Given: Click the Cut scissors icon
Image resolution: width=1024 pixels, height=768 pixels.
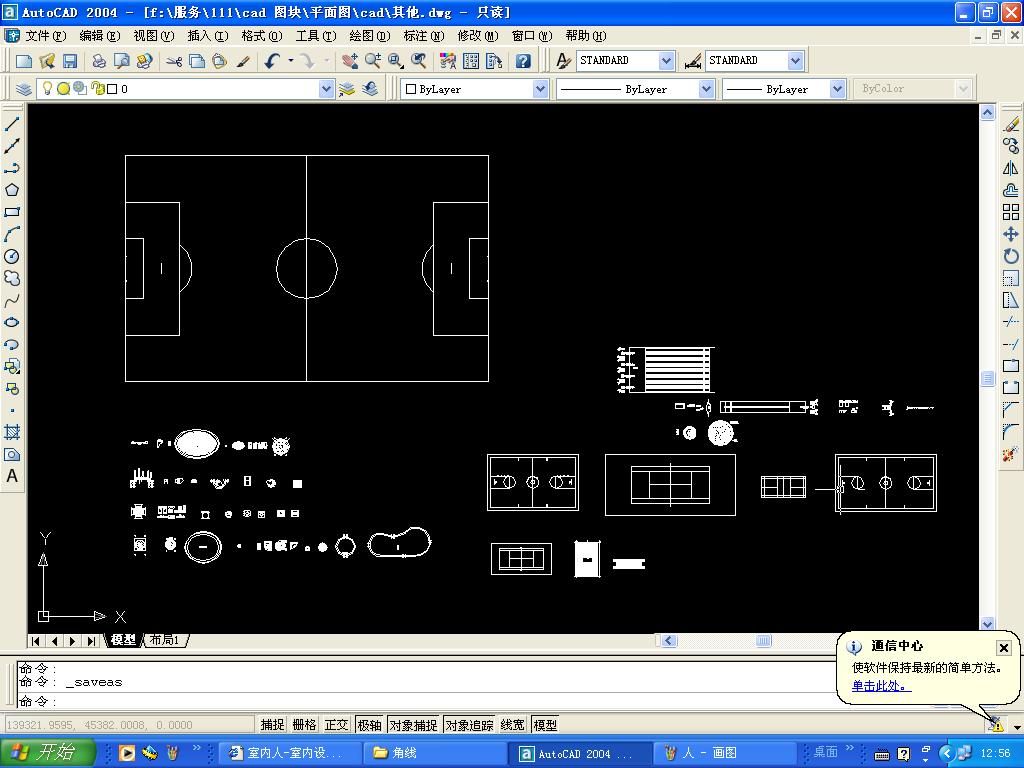Looking at the screenshot, I should (x=174, y=61).
